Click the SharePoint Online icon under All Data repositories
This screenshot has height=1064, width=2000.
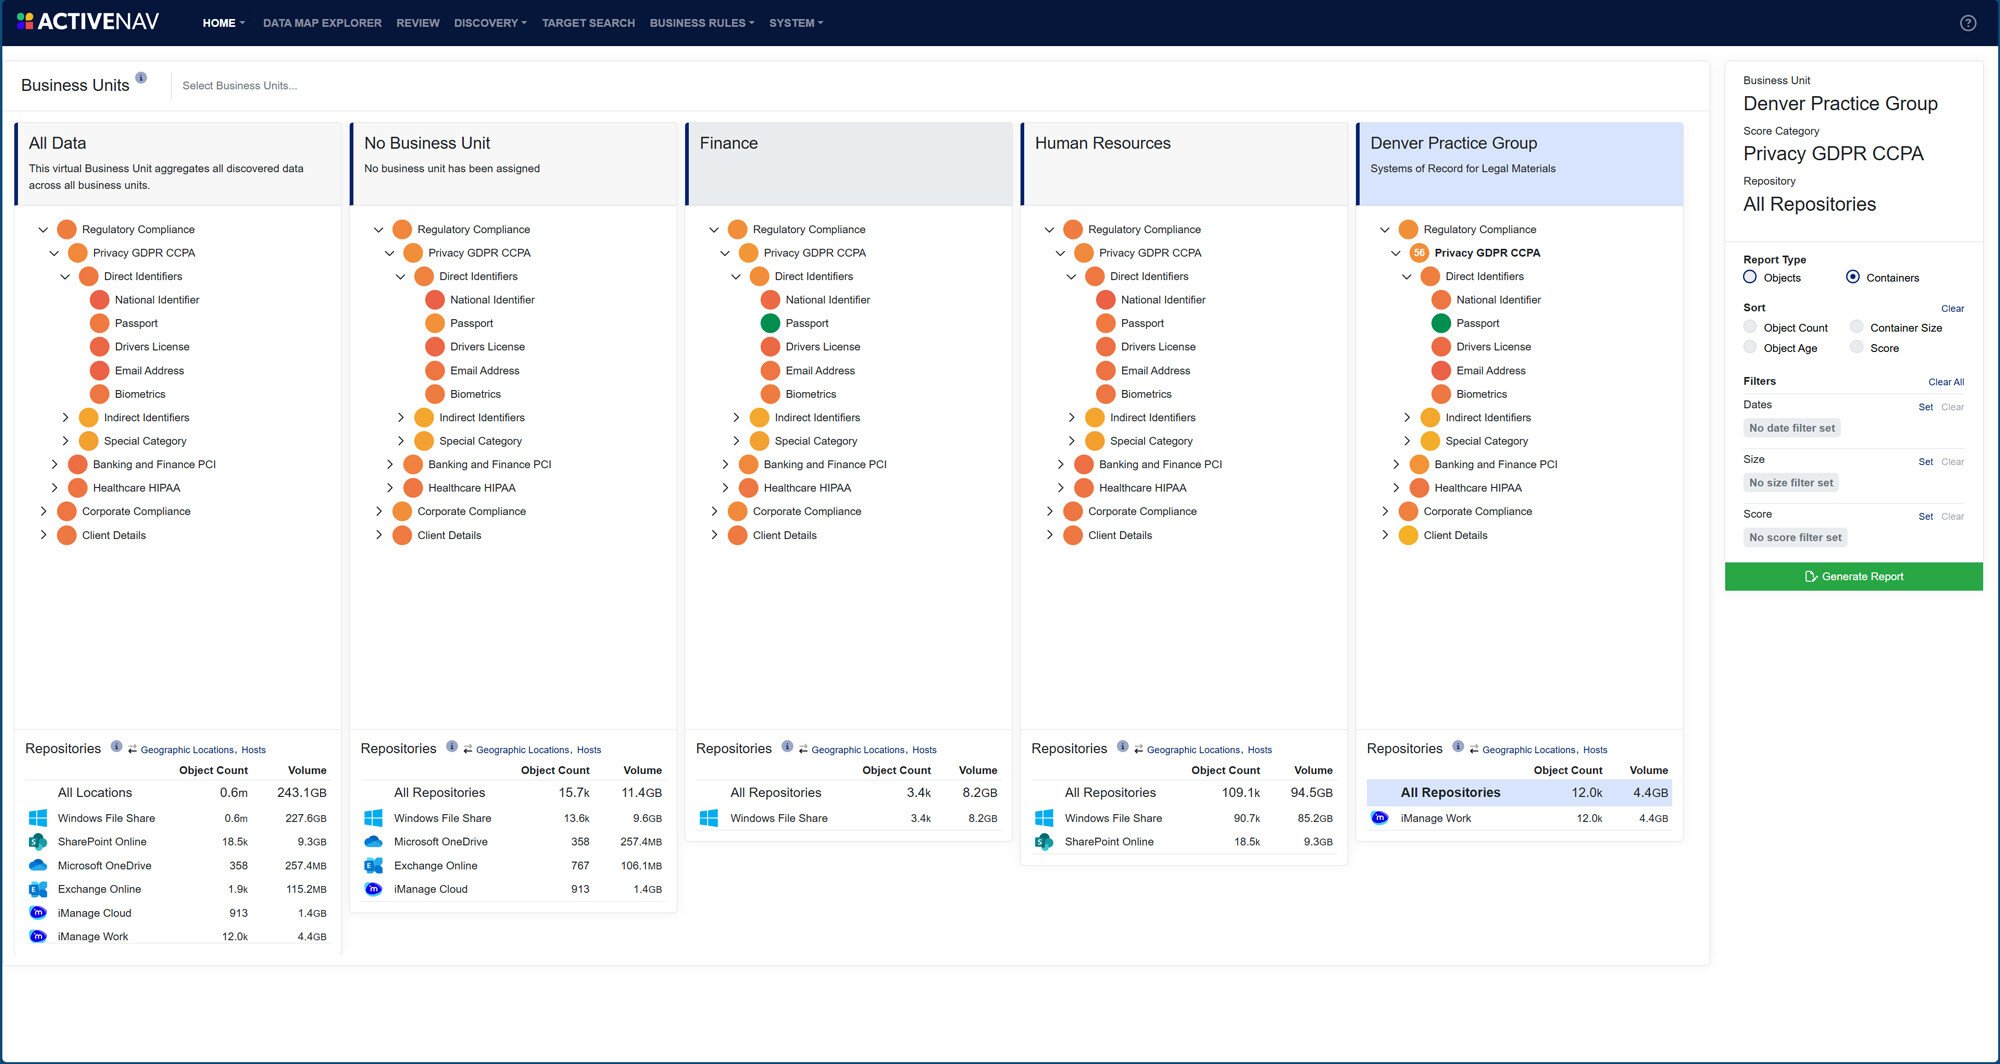[38, 841]
